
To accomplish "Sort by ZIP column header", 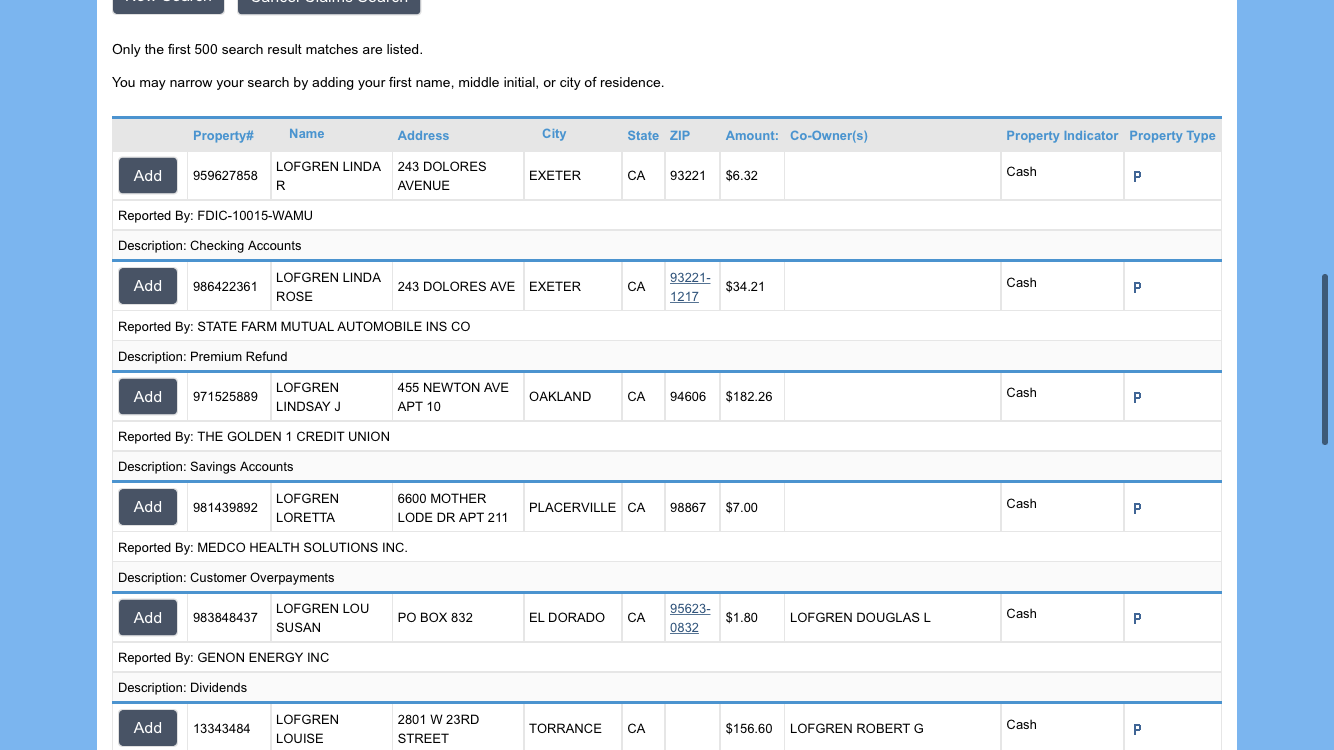I will [x=680, y=135].
